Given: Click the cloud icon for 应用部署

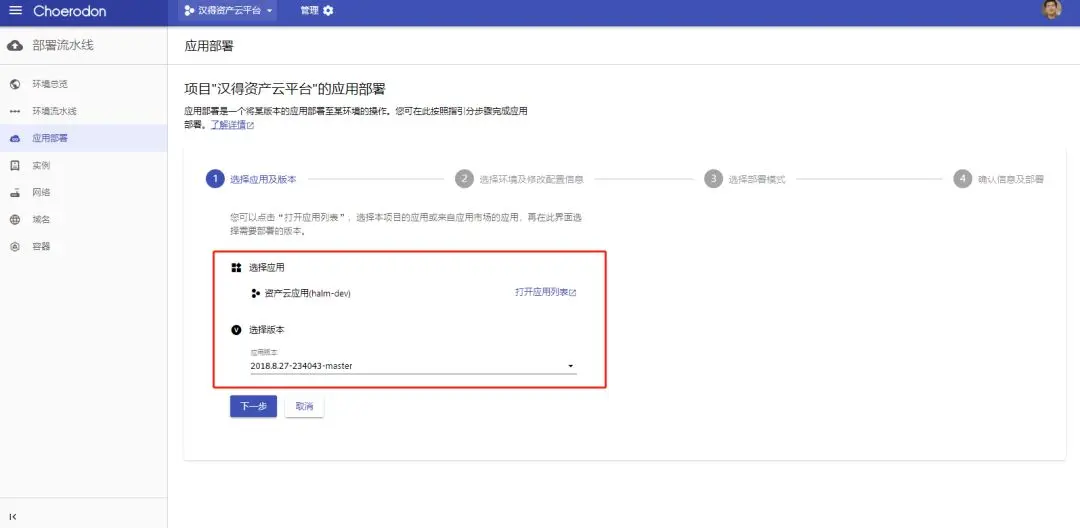Looking at the screenshot, I should (14, 138).
